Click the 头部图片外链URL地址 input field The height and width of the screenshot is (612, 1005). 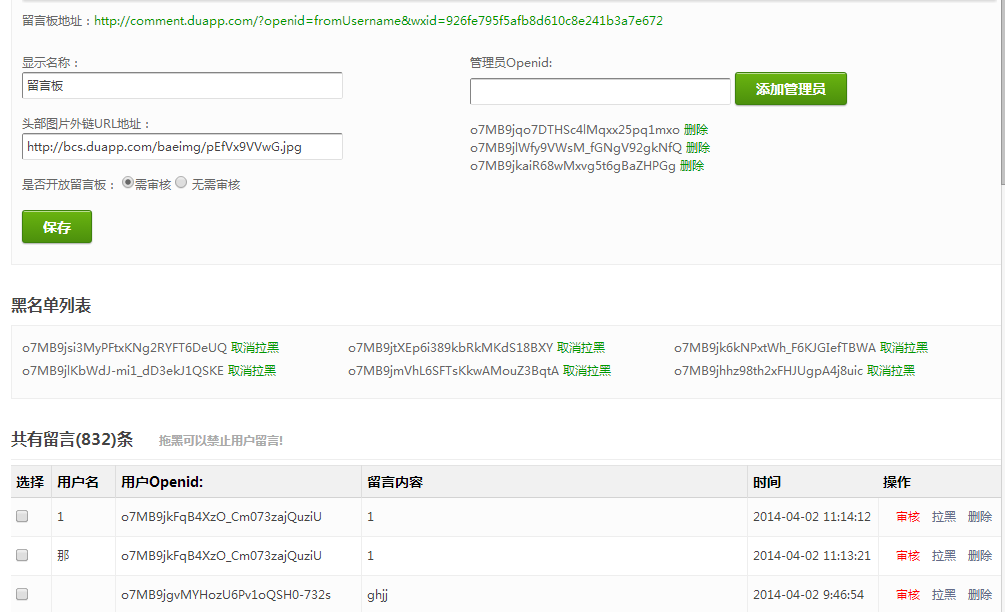point(182,147)
